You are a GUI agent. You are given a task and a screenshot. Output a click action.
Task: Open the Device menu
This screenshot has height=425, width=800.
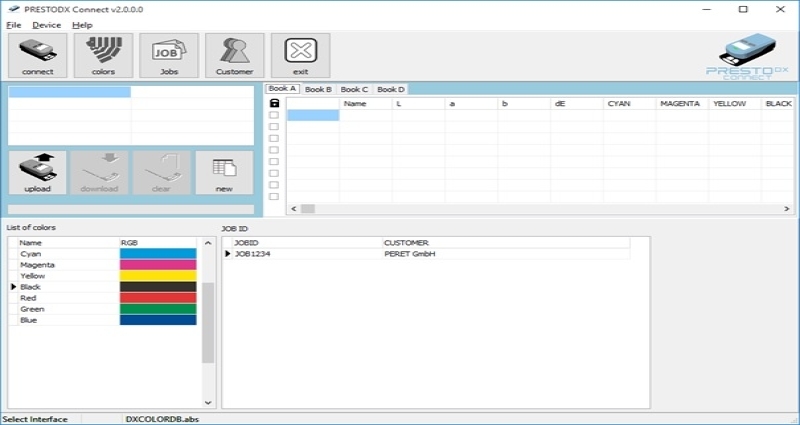46,25
